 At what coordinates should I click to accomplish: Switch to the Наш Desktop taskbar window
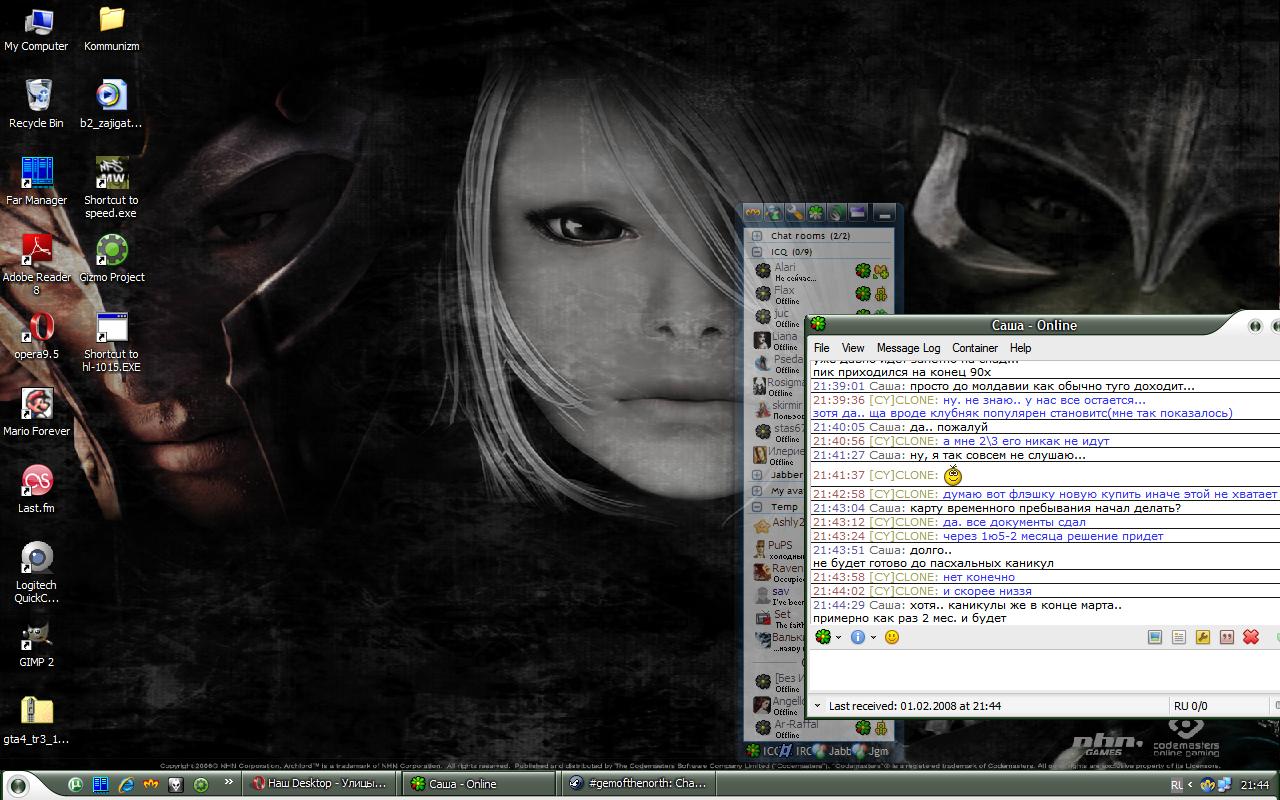[x=319, y=784]
